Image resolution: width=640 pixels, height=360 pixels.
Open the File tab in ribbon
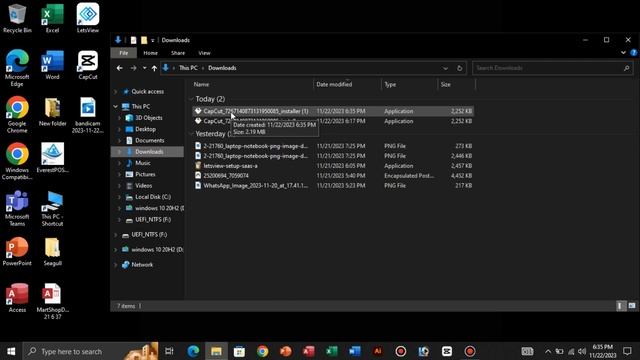124,53
